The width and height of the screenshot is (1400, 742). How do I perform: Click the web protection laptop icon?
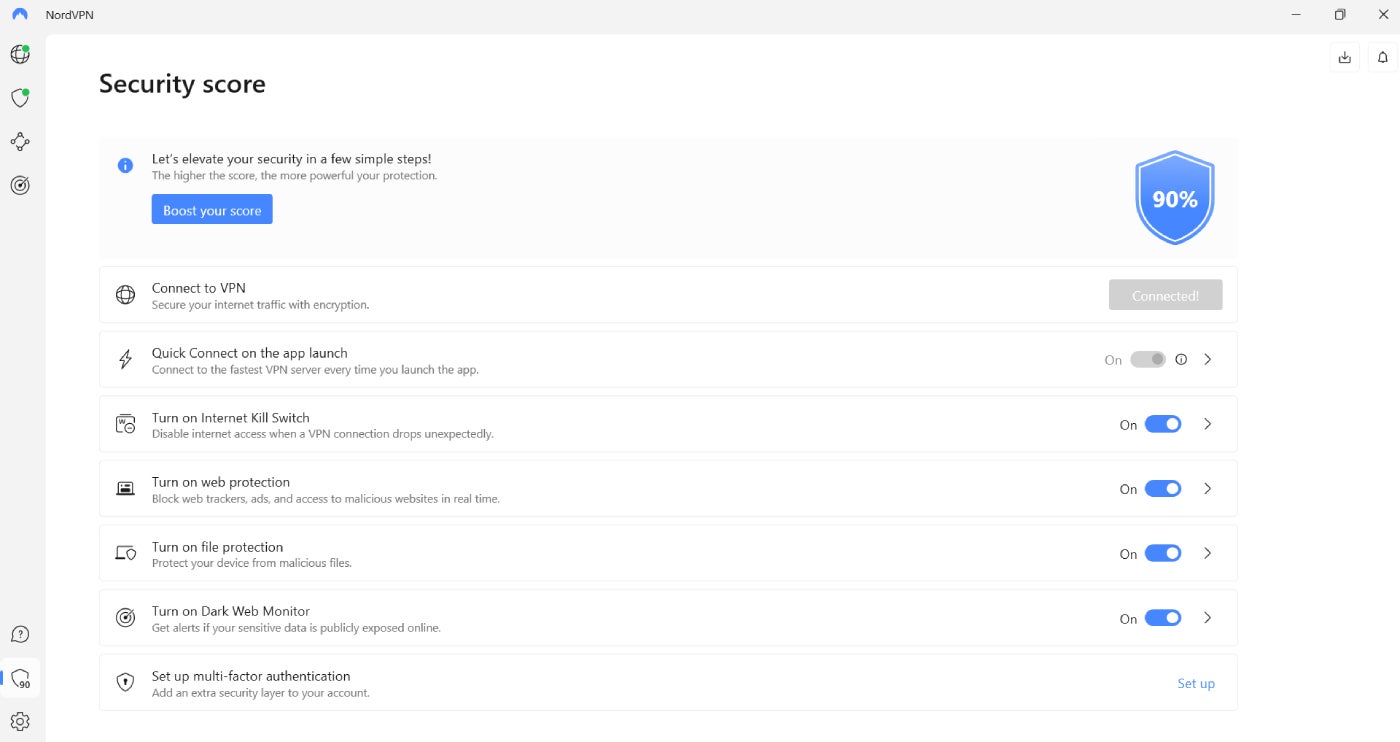[125, 489]
